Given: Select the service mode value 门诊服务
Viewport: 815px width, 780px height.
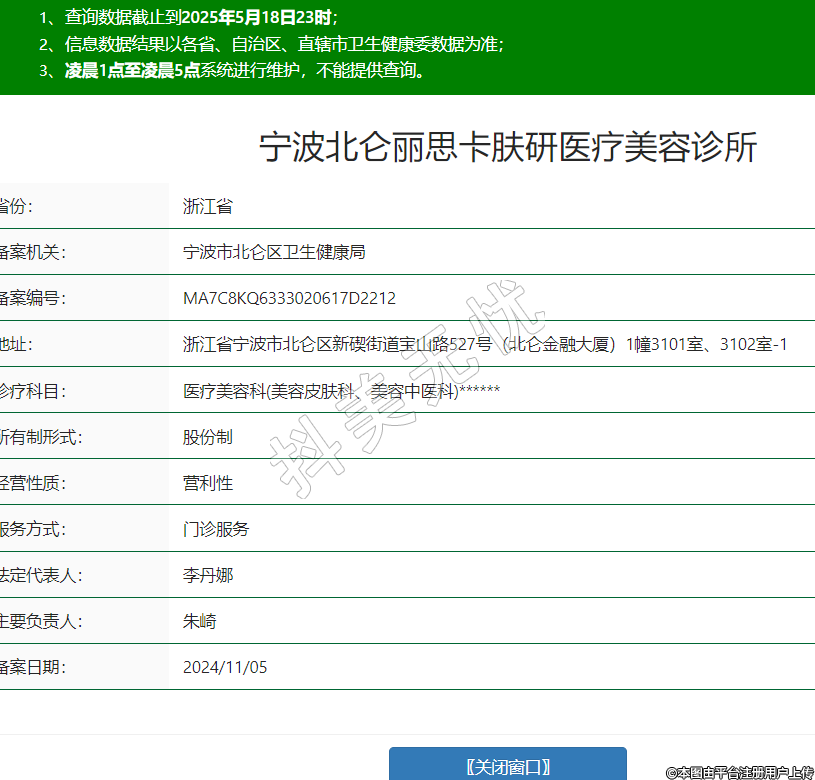Looking at the screenshot, I should point(216,529).
